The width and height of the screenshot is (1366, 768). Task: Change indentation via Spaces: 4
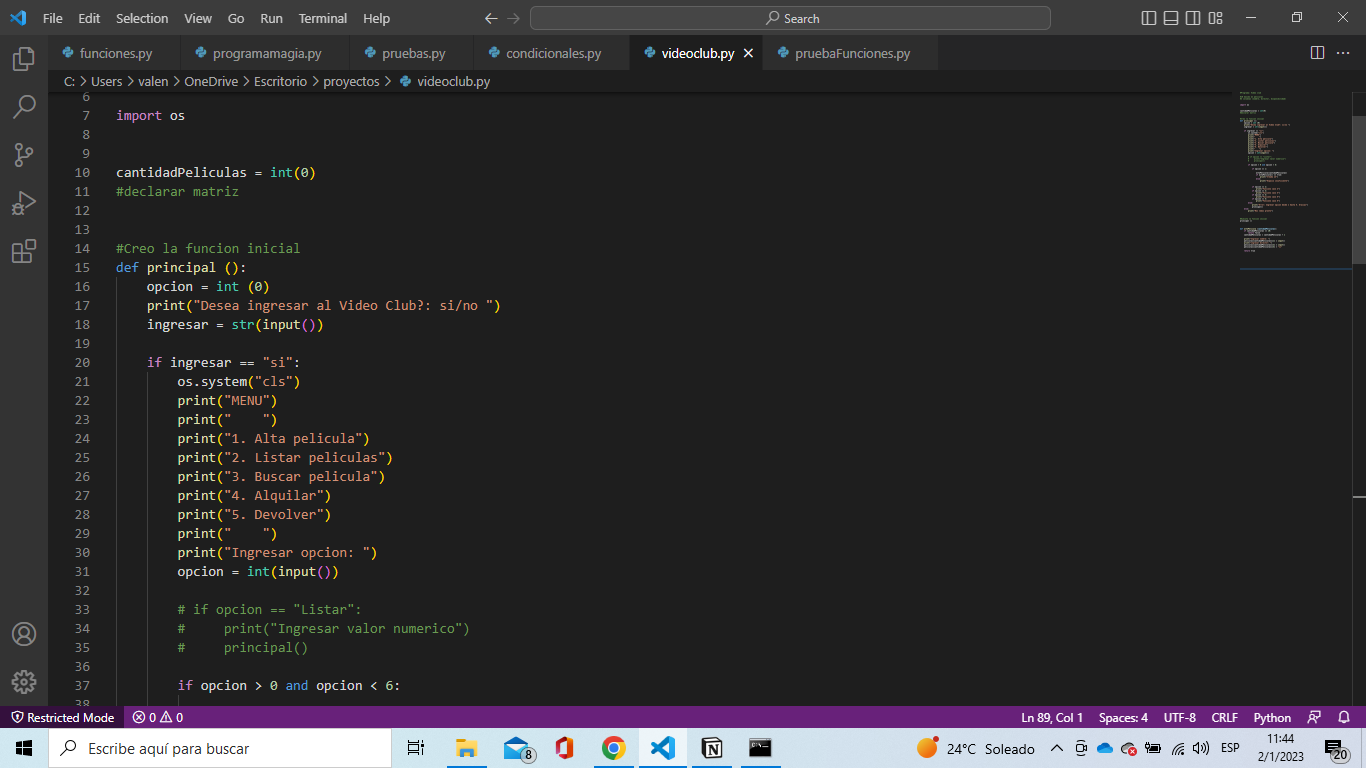pos(1123,717)
